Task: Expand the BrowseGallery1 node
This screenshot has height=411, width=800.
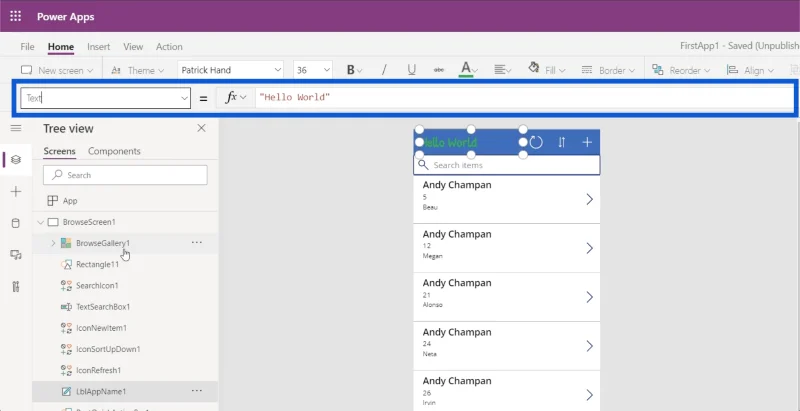Action: pyautogui.click(x=53, y=243)
